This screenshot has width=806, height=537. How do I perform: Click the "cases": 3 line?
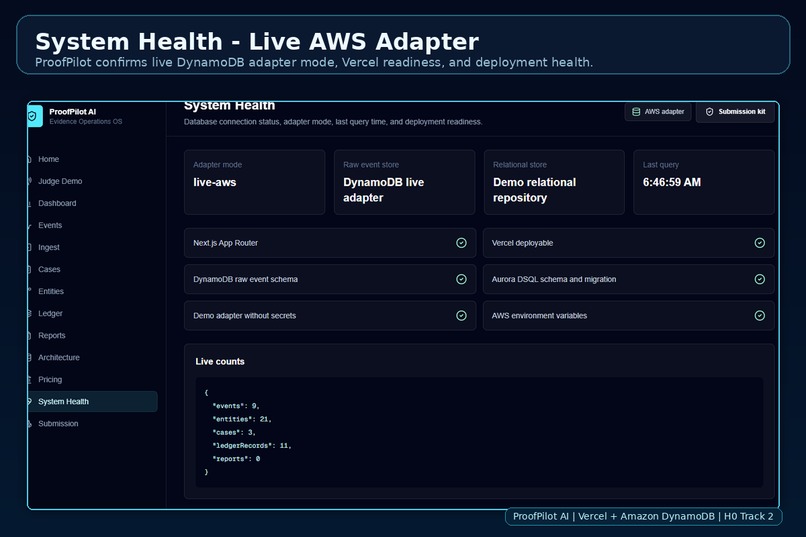pyautogui.click(x=234, y=433)
